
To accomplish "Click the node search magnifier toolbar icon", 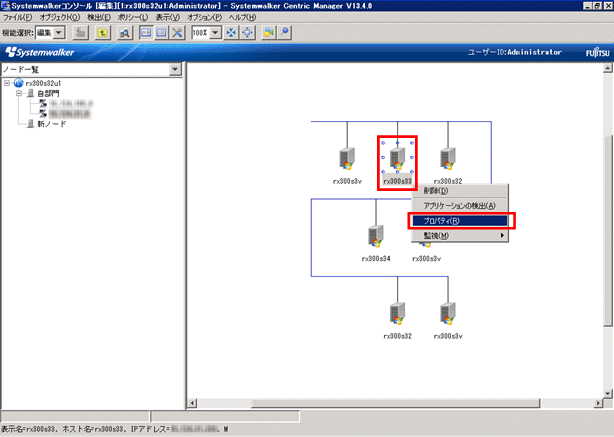I will [125, 33].
